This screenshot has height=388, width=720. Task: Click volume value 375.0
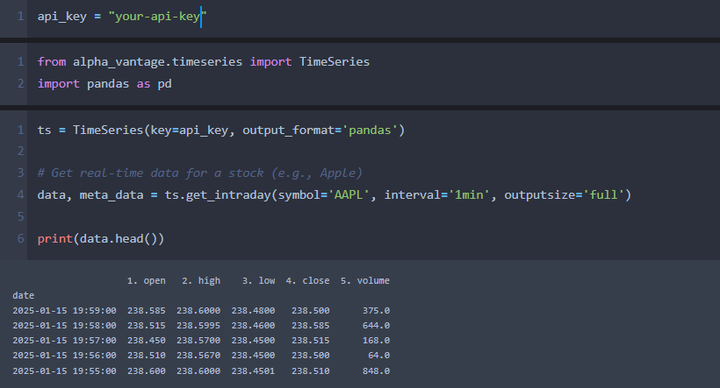[x=376, y=311]
